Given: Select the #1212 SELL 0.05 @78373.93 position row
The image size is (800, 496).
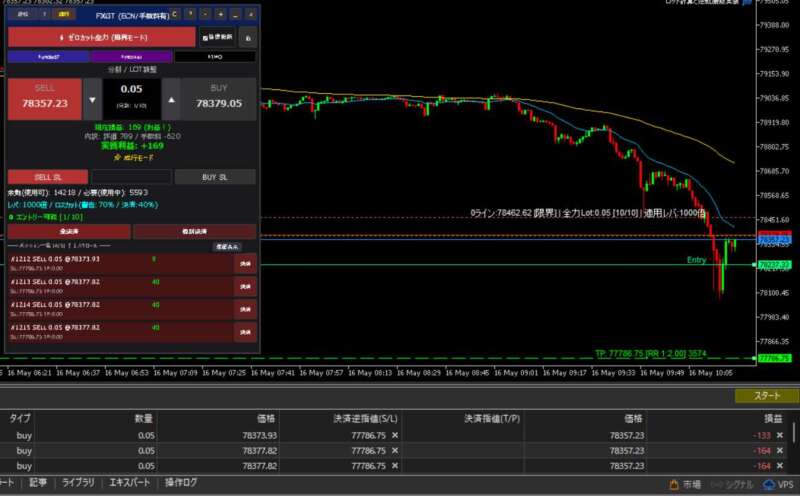Looking at the screenshot, I should coord(120,263).
